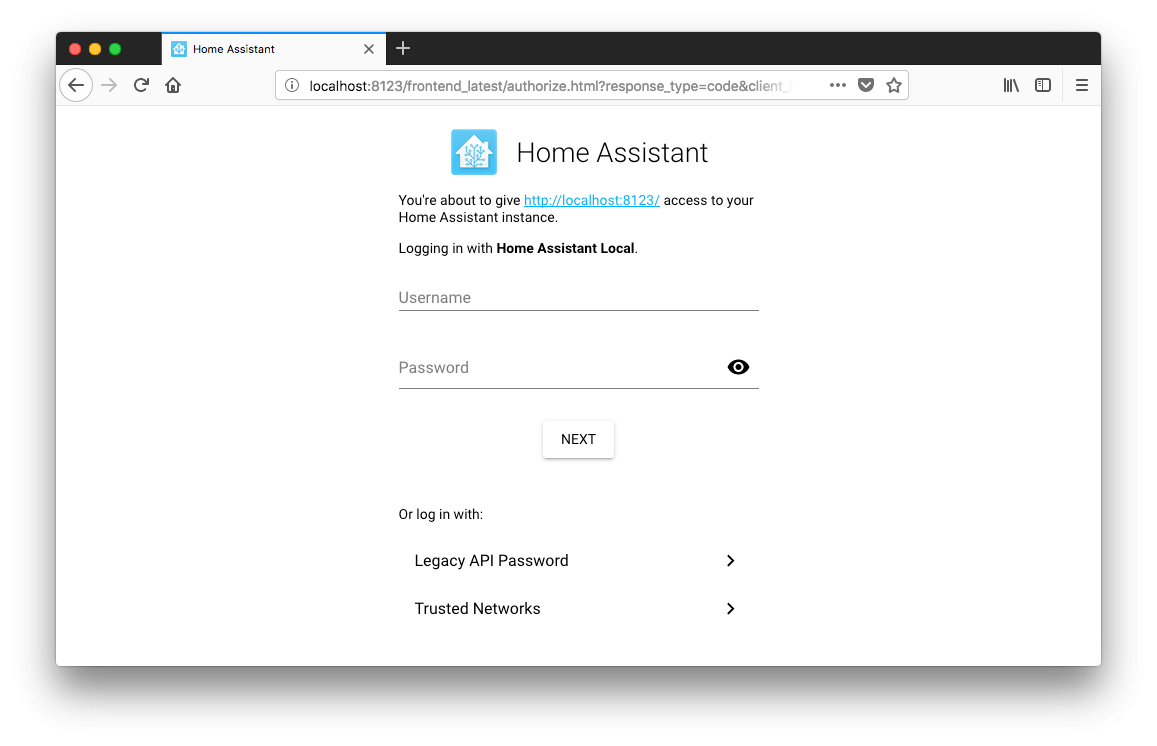Open a new tab with plus button

(x=403, y=49)
